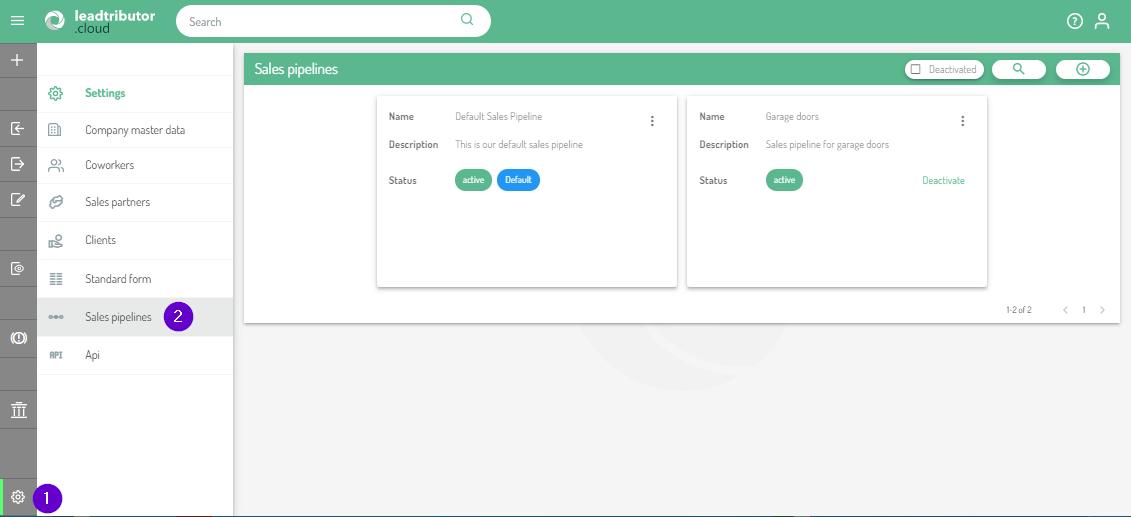Click the plus icon in left sidebar

(17, 60)
